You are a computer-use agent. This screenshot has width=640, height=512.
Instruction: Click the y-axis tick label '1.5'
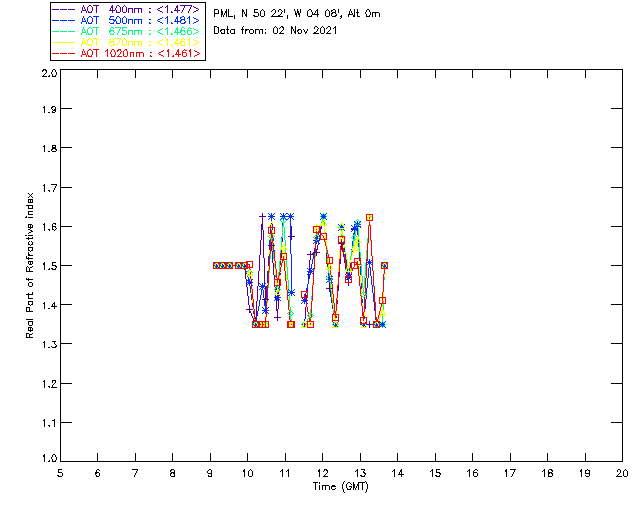(49, 266)
